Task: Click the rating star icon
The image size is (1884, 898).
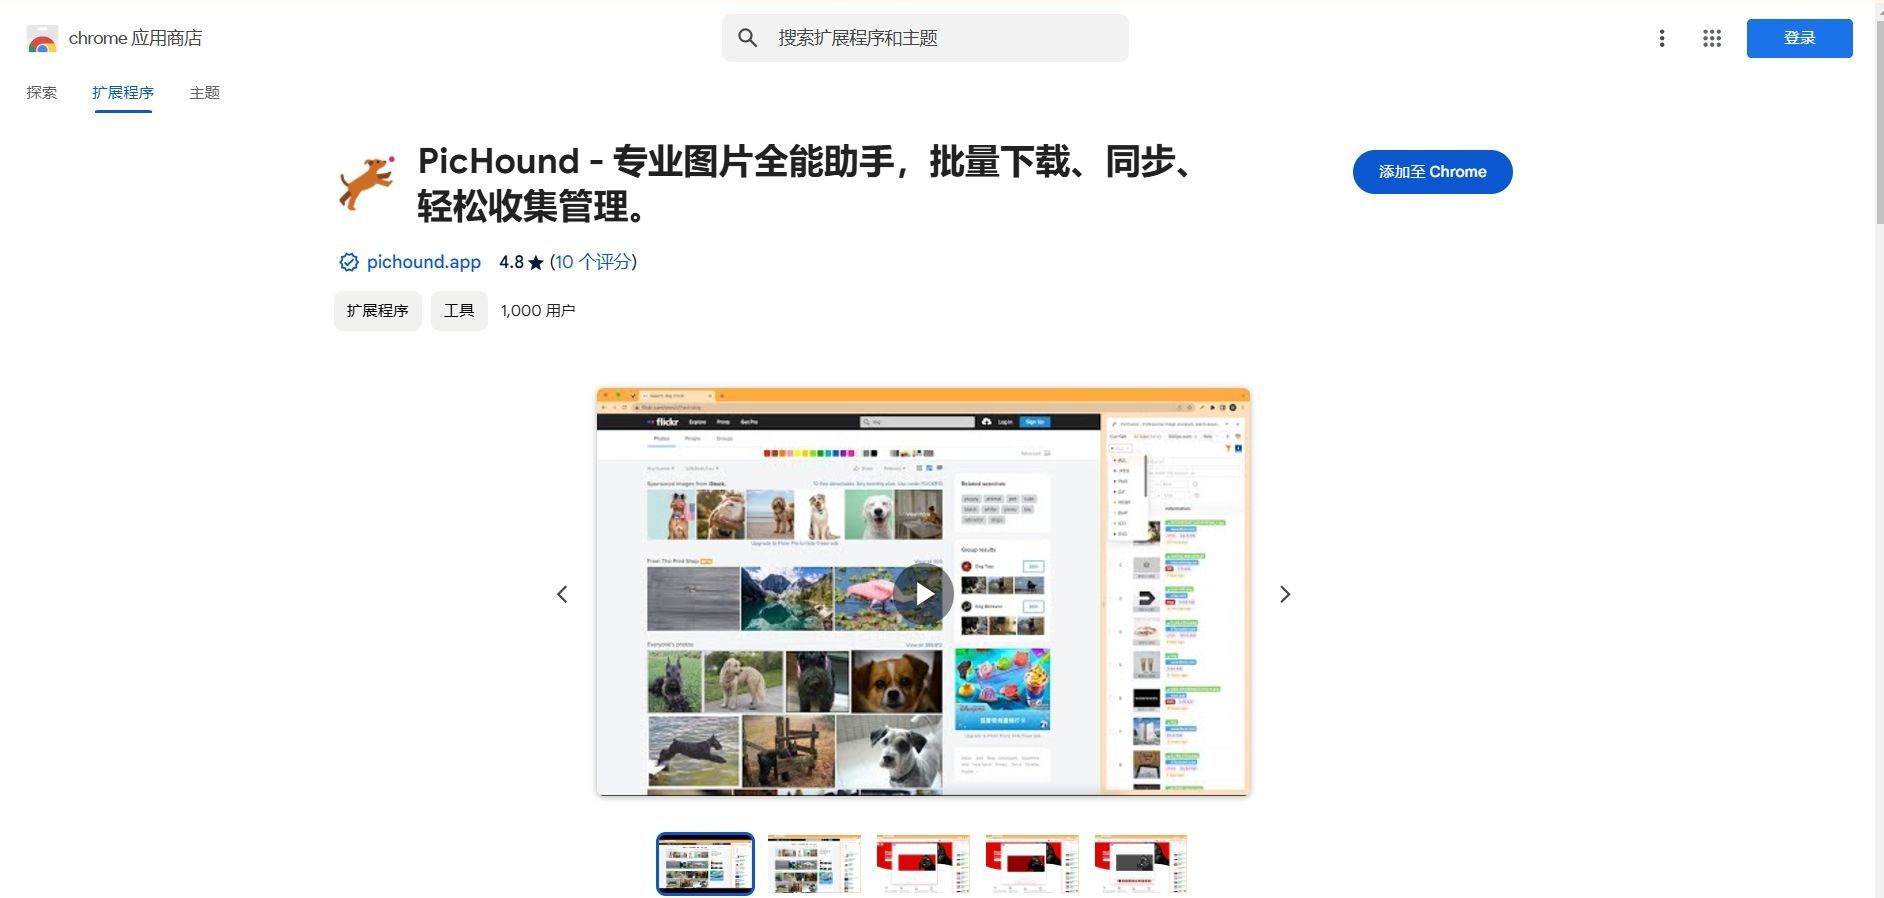Action: click(x=536, y=262)
